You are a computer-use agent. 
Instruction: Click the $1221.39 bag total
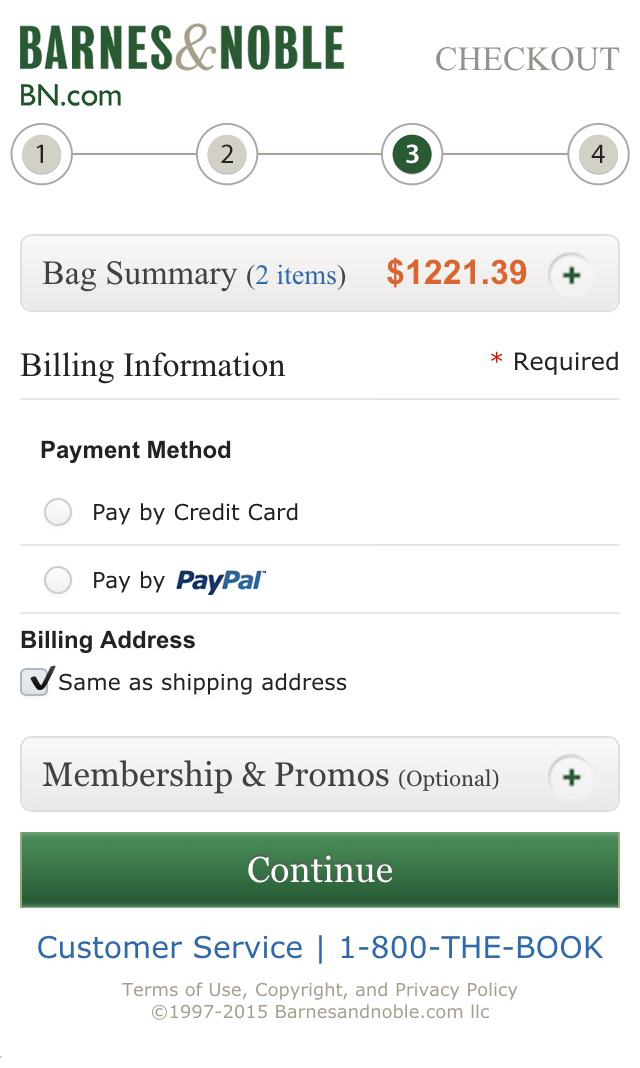(456, 273)
